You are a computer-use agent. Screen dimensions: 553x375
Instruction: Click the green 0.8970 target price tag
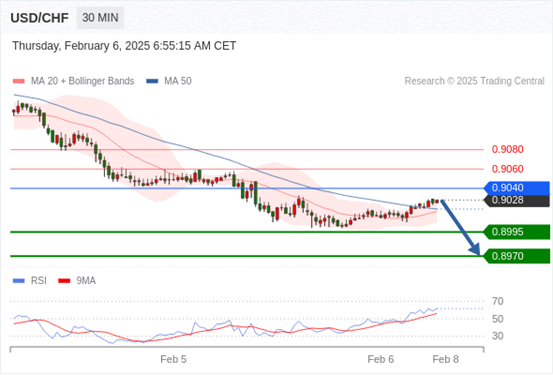pyautogui.click(x=517, y=256)
